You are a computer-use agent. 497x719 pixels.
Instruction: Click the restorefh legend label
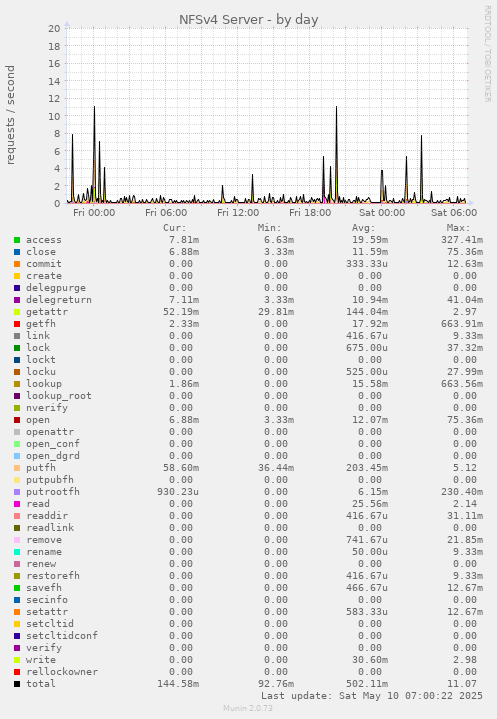point(53,575)
